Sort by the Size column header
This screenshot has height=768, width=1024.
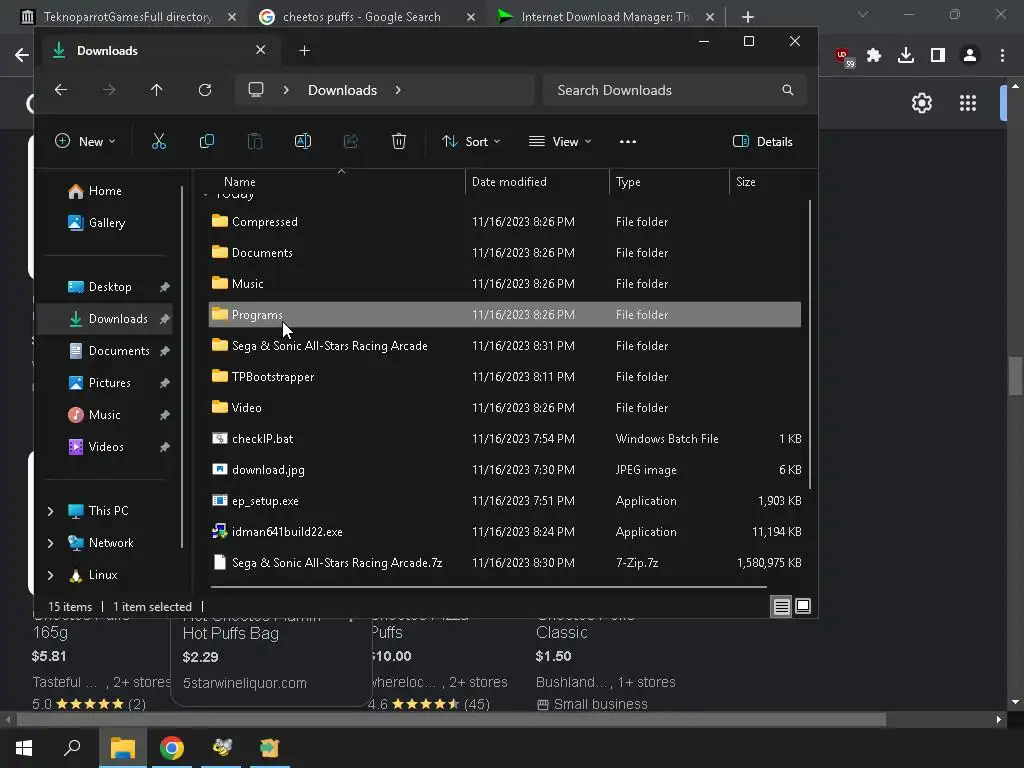click(769, 182)
